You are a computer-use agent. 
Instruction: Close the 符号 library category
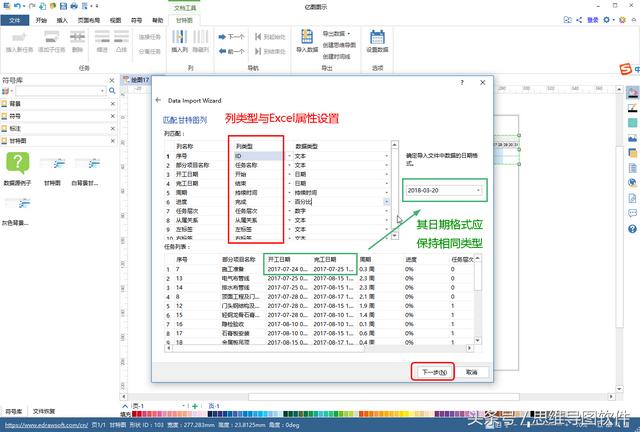tap(113, 116)
